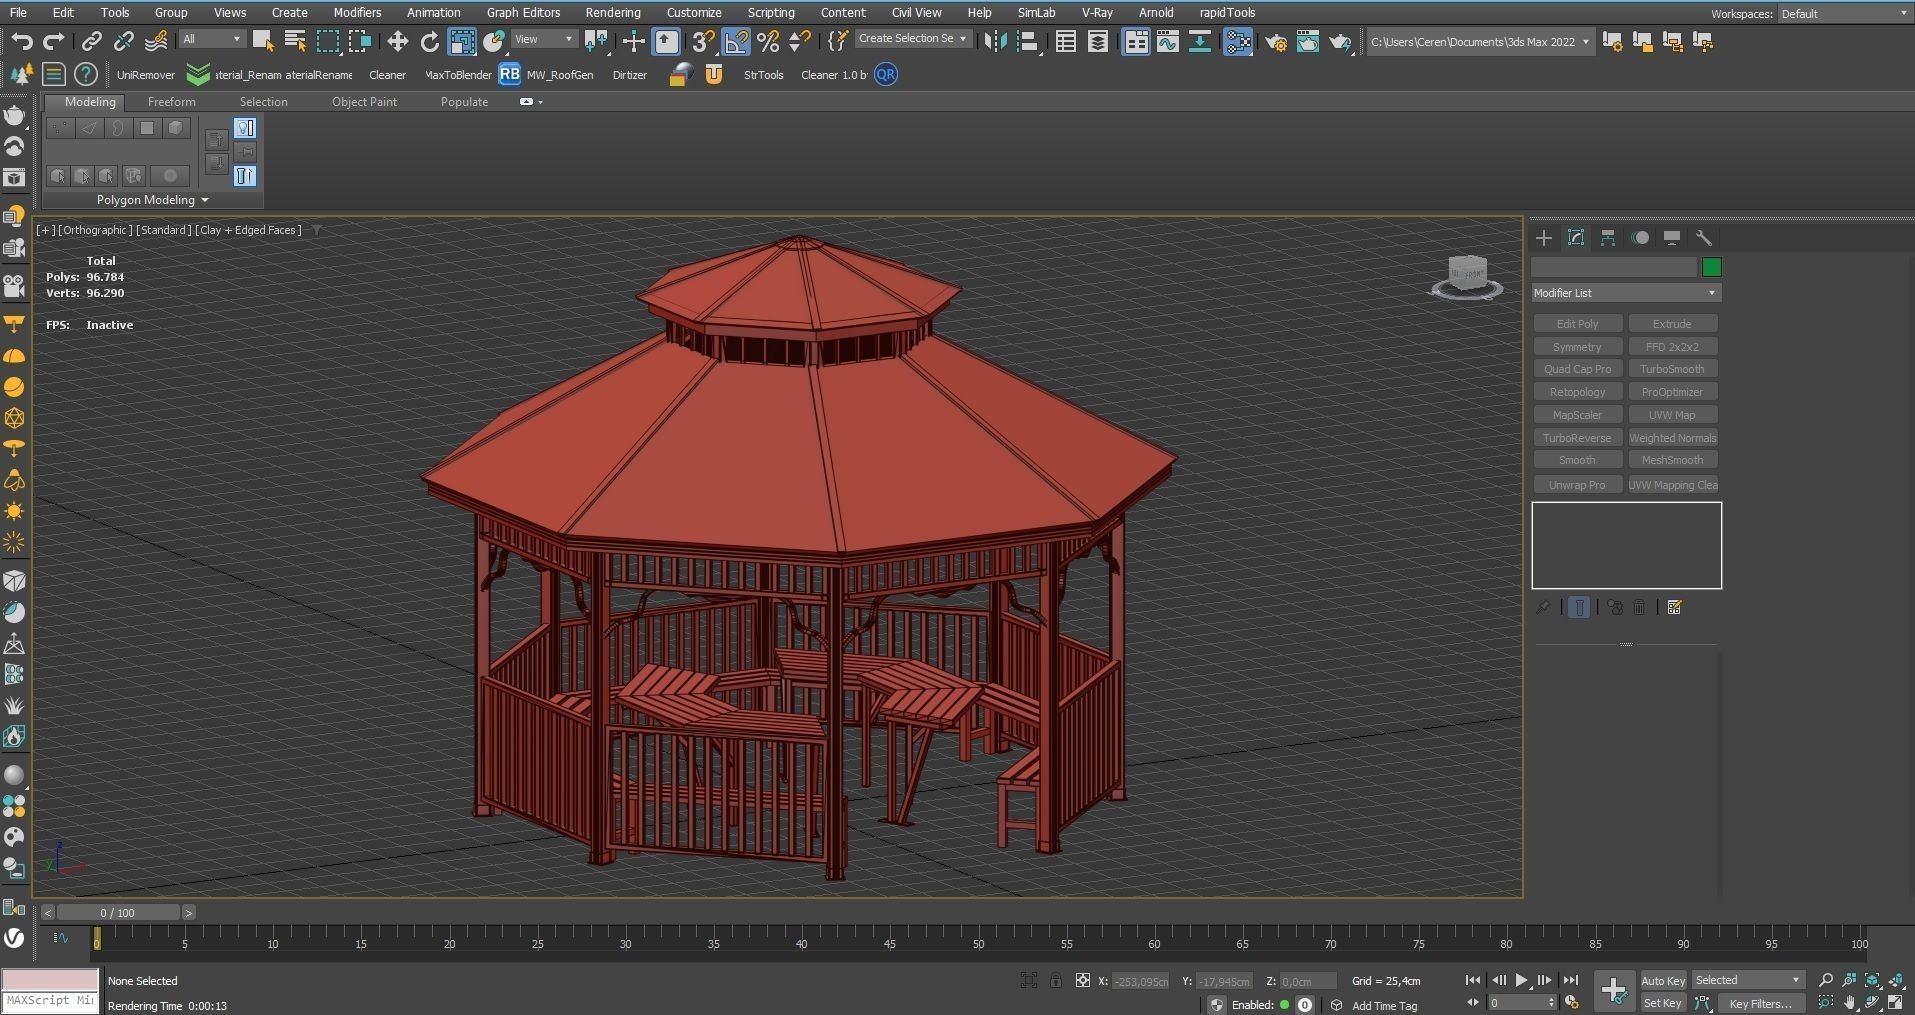Choose the Rectangular Selection Region tool
1915x1015 pixels.
point(328,41)
